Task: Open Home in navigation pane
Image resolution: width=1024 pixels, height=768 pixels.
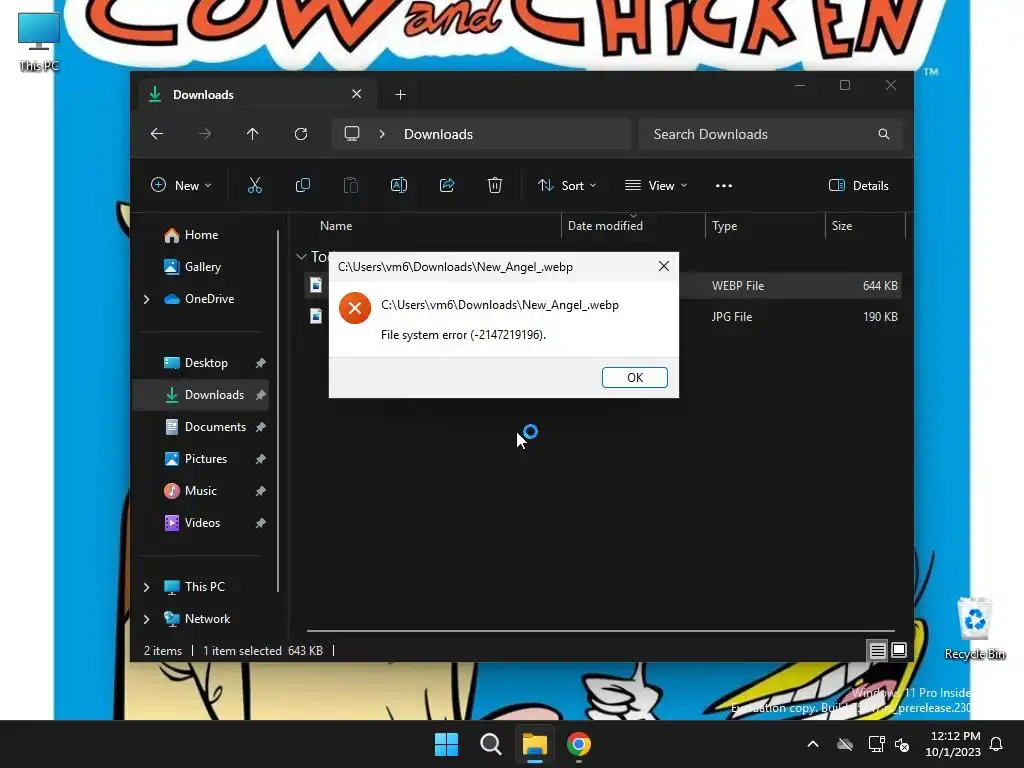Action: click(x=200, y=234)
